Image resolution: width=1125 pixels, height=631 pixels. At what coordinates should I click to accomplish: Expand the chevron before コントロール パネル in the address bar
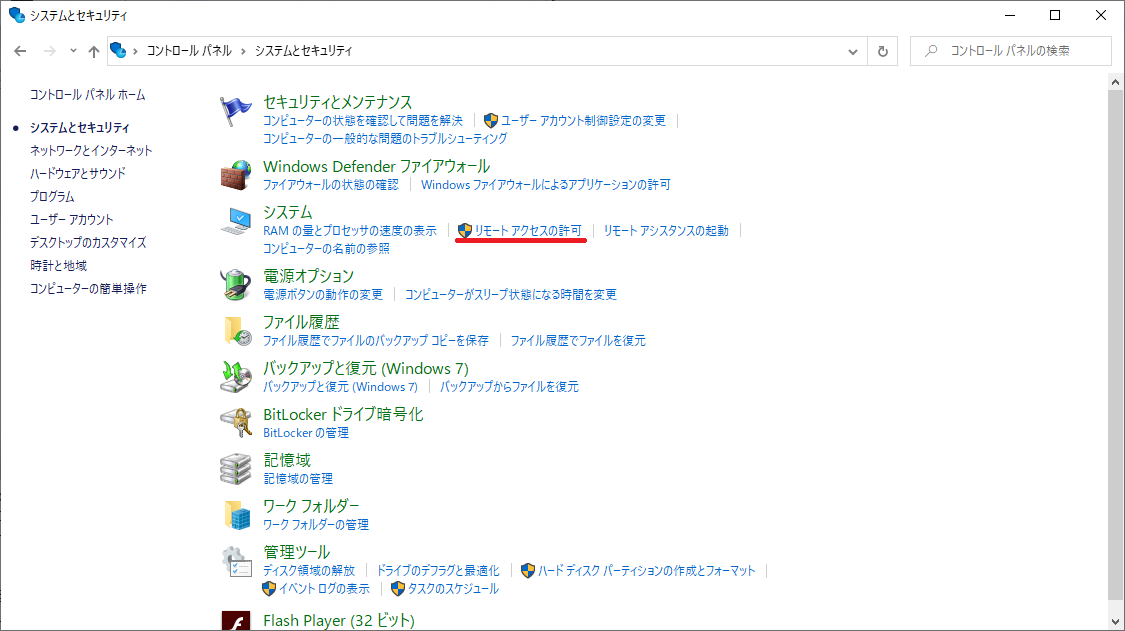tap(135, 51)
